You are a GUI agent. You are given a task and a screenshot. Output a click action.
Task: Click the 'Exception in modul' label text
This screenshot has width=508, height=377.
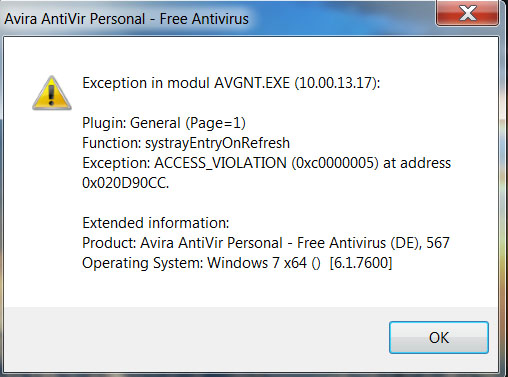point(146,83)
